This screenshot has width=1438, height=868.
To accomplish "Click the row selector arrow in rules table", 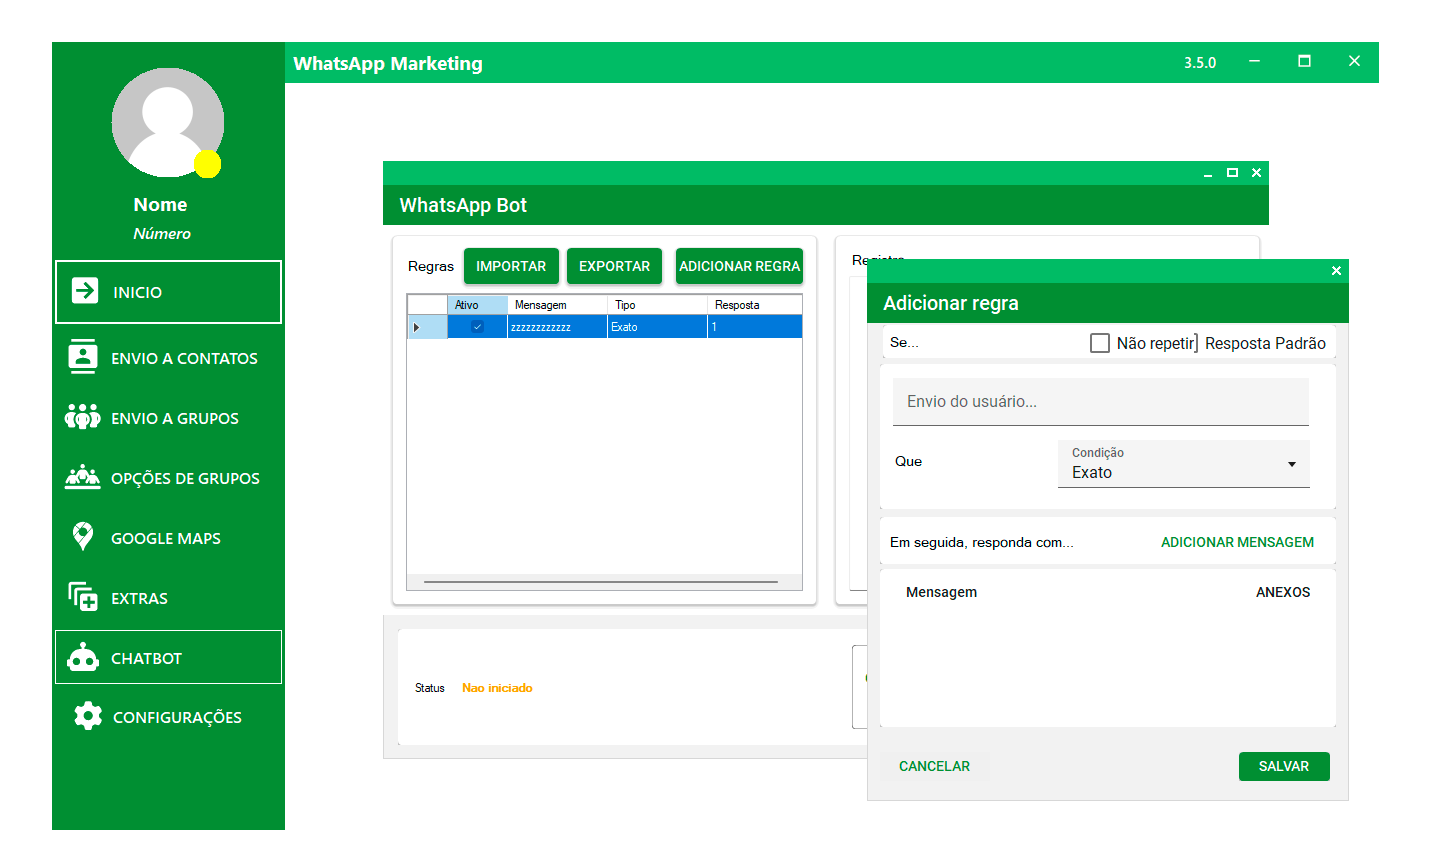I will pyautogui.click(x=417, y=327).
